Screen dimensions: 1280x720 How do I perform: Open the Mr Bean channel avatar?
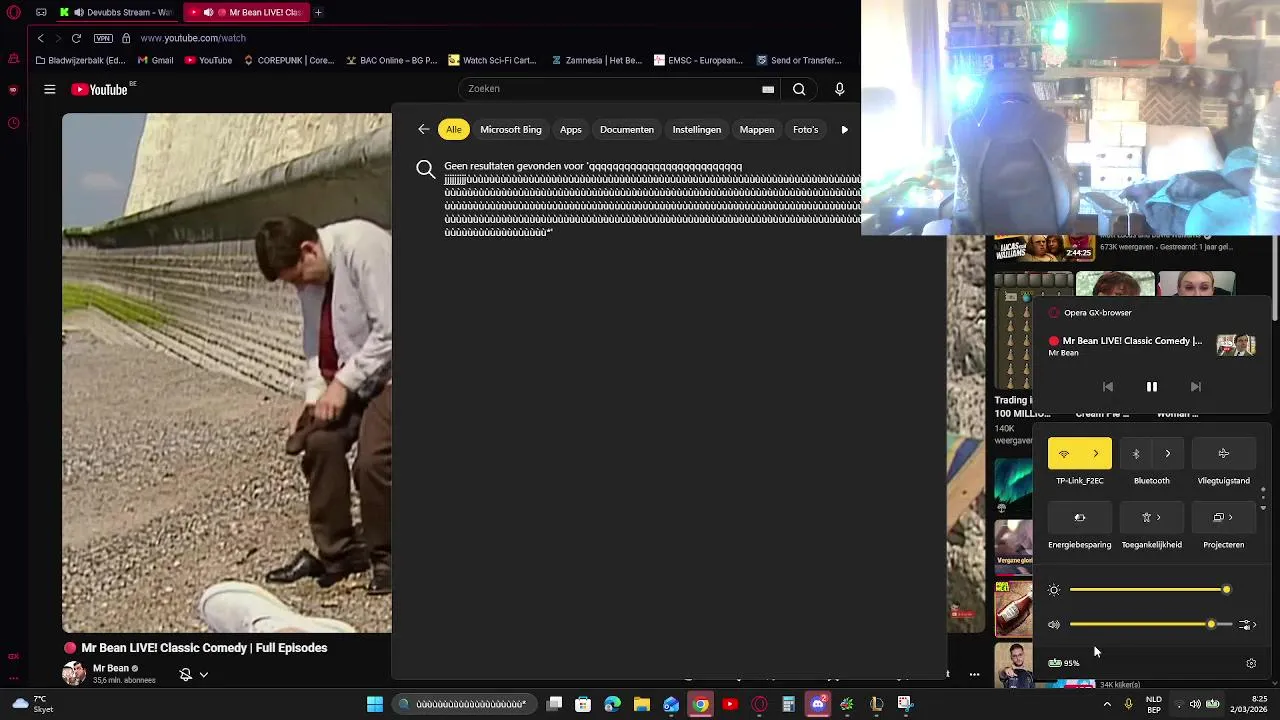coord(74,673)
